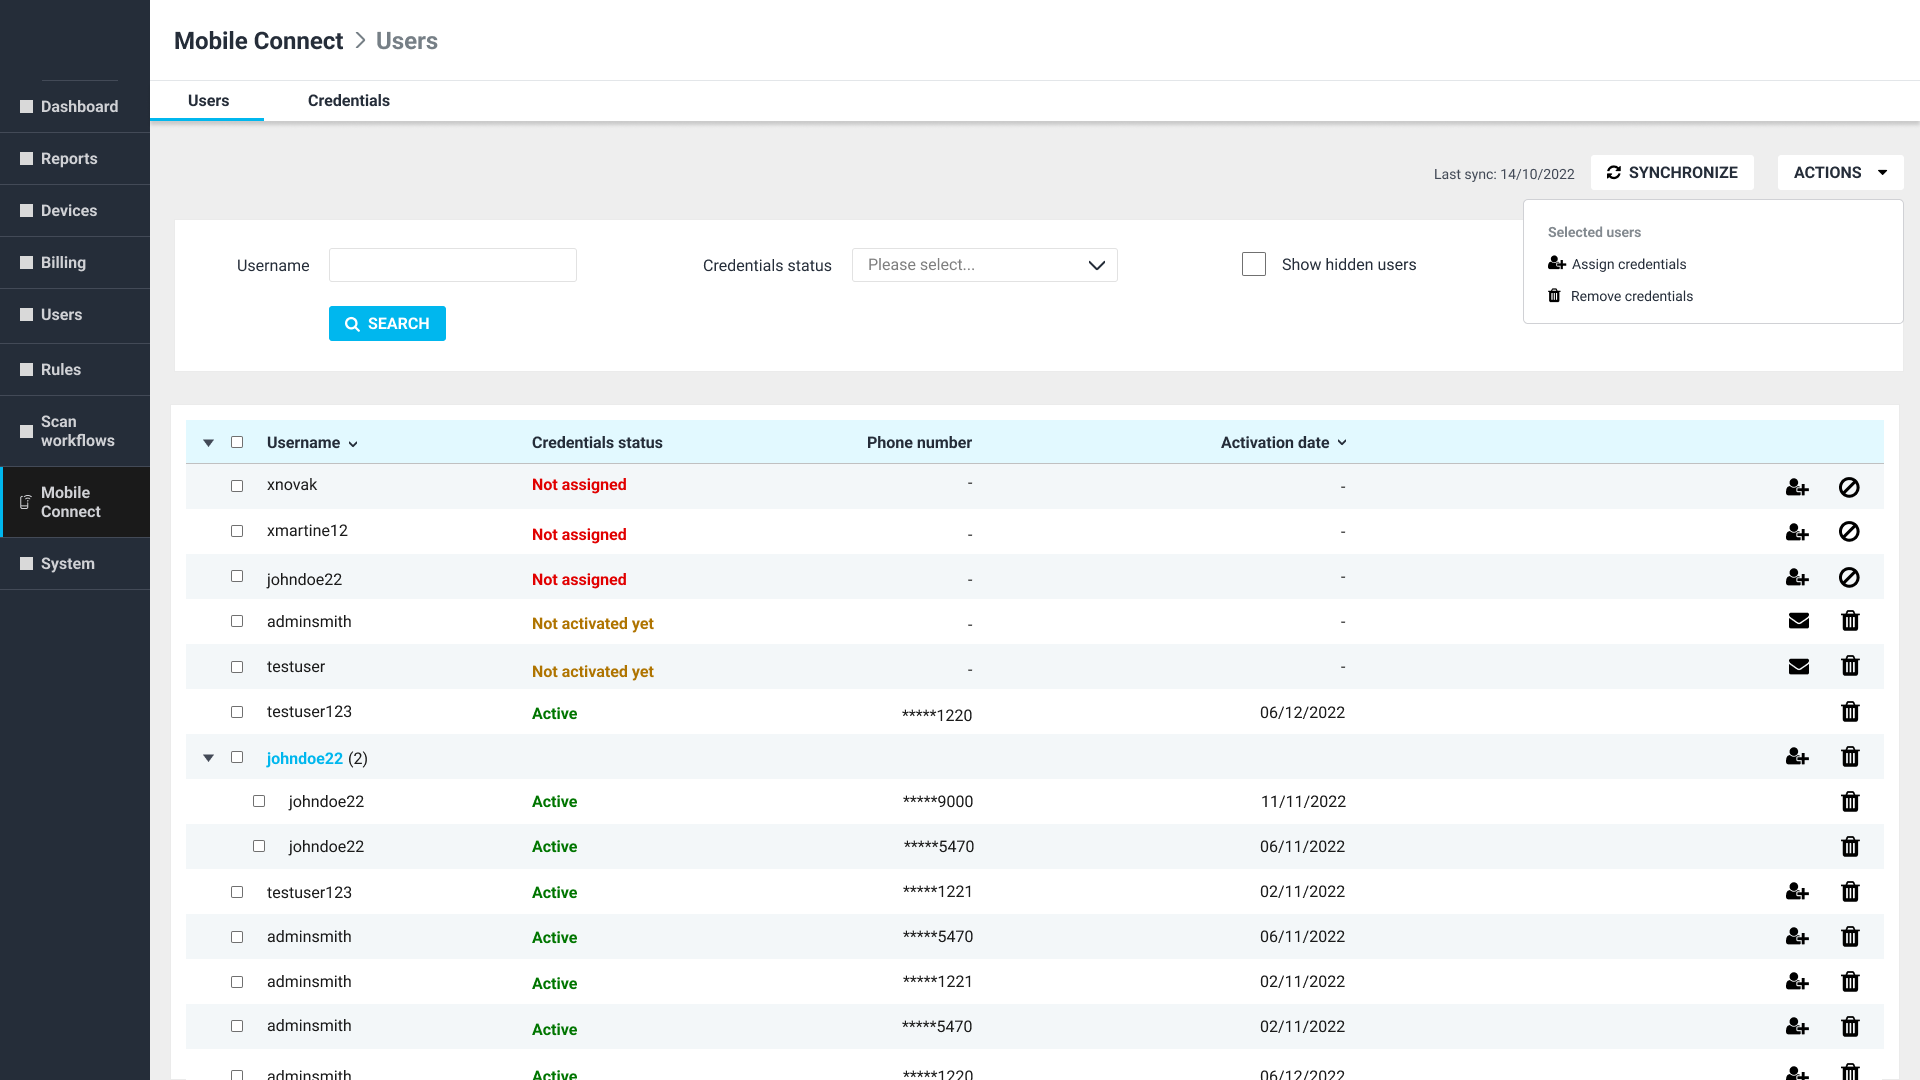Switch to the Credentials tab
The width and height of the screenshot is (1920, 1080).
(348, 100)
